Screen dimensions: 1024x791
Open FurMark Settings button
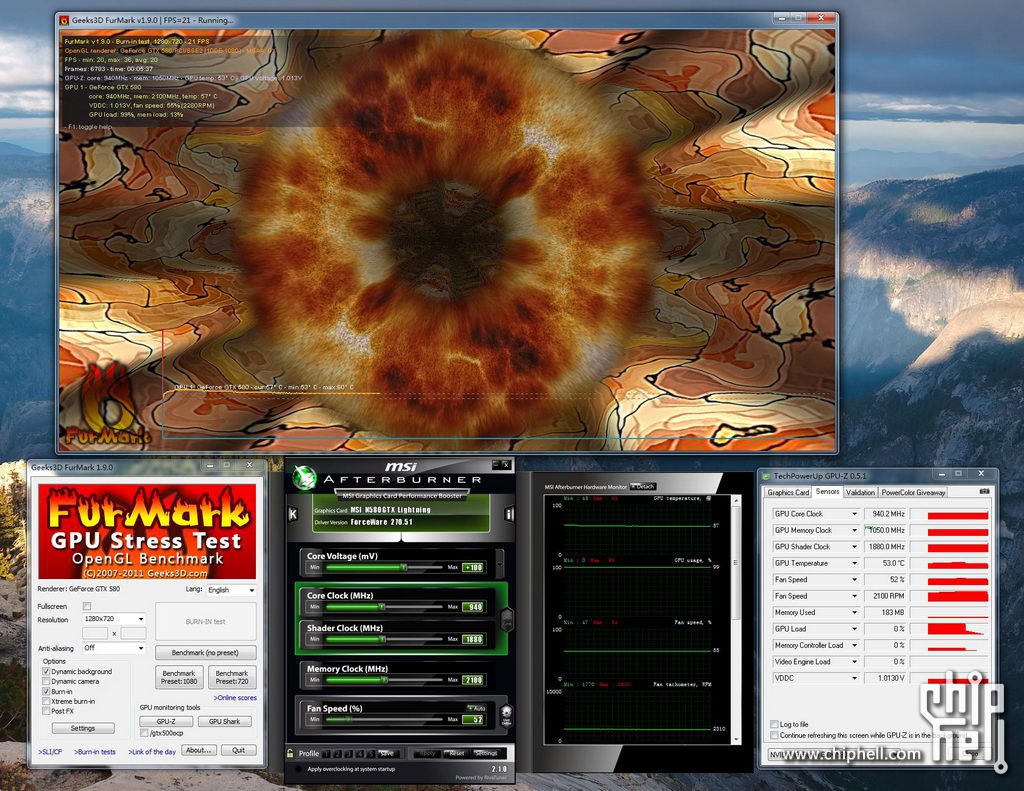83,728
